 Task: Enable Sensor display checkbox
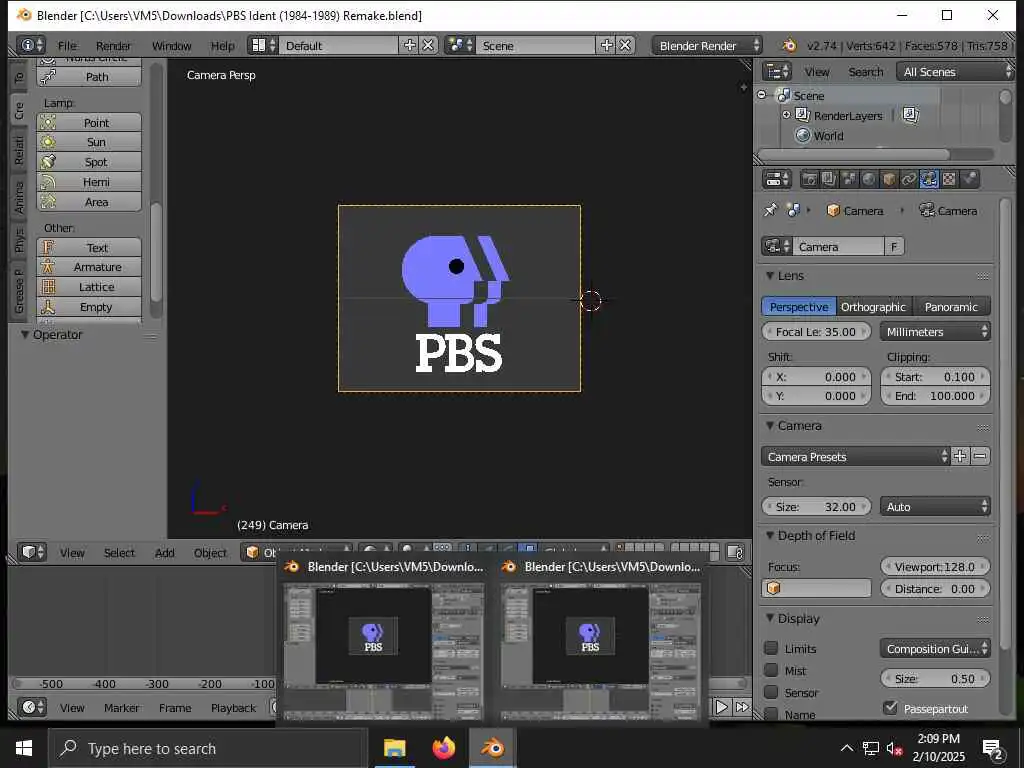(x=771, y=692)
